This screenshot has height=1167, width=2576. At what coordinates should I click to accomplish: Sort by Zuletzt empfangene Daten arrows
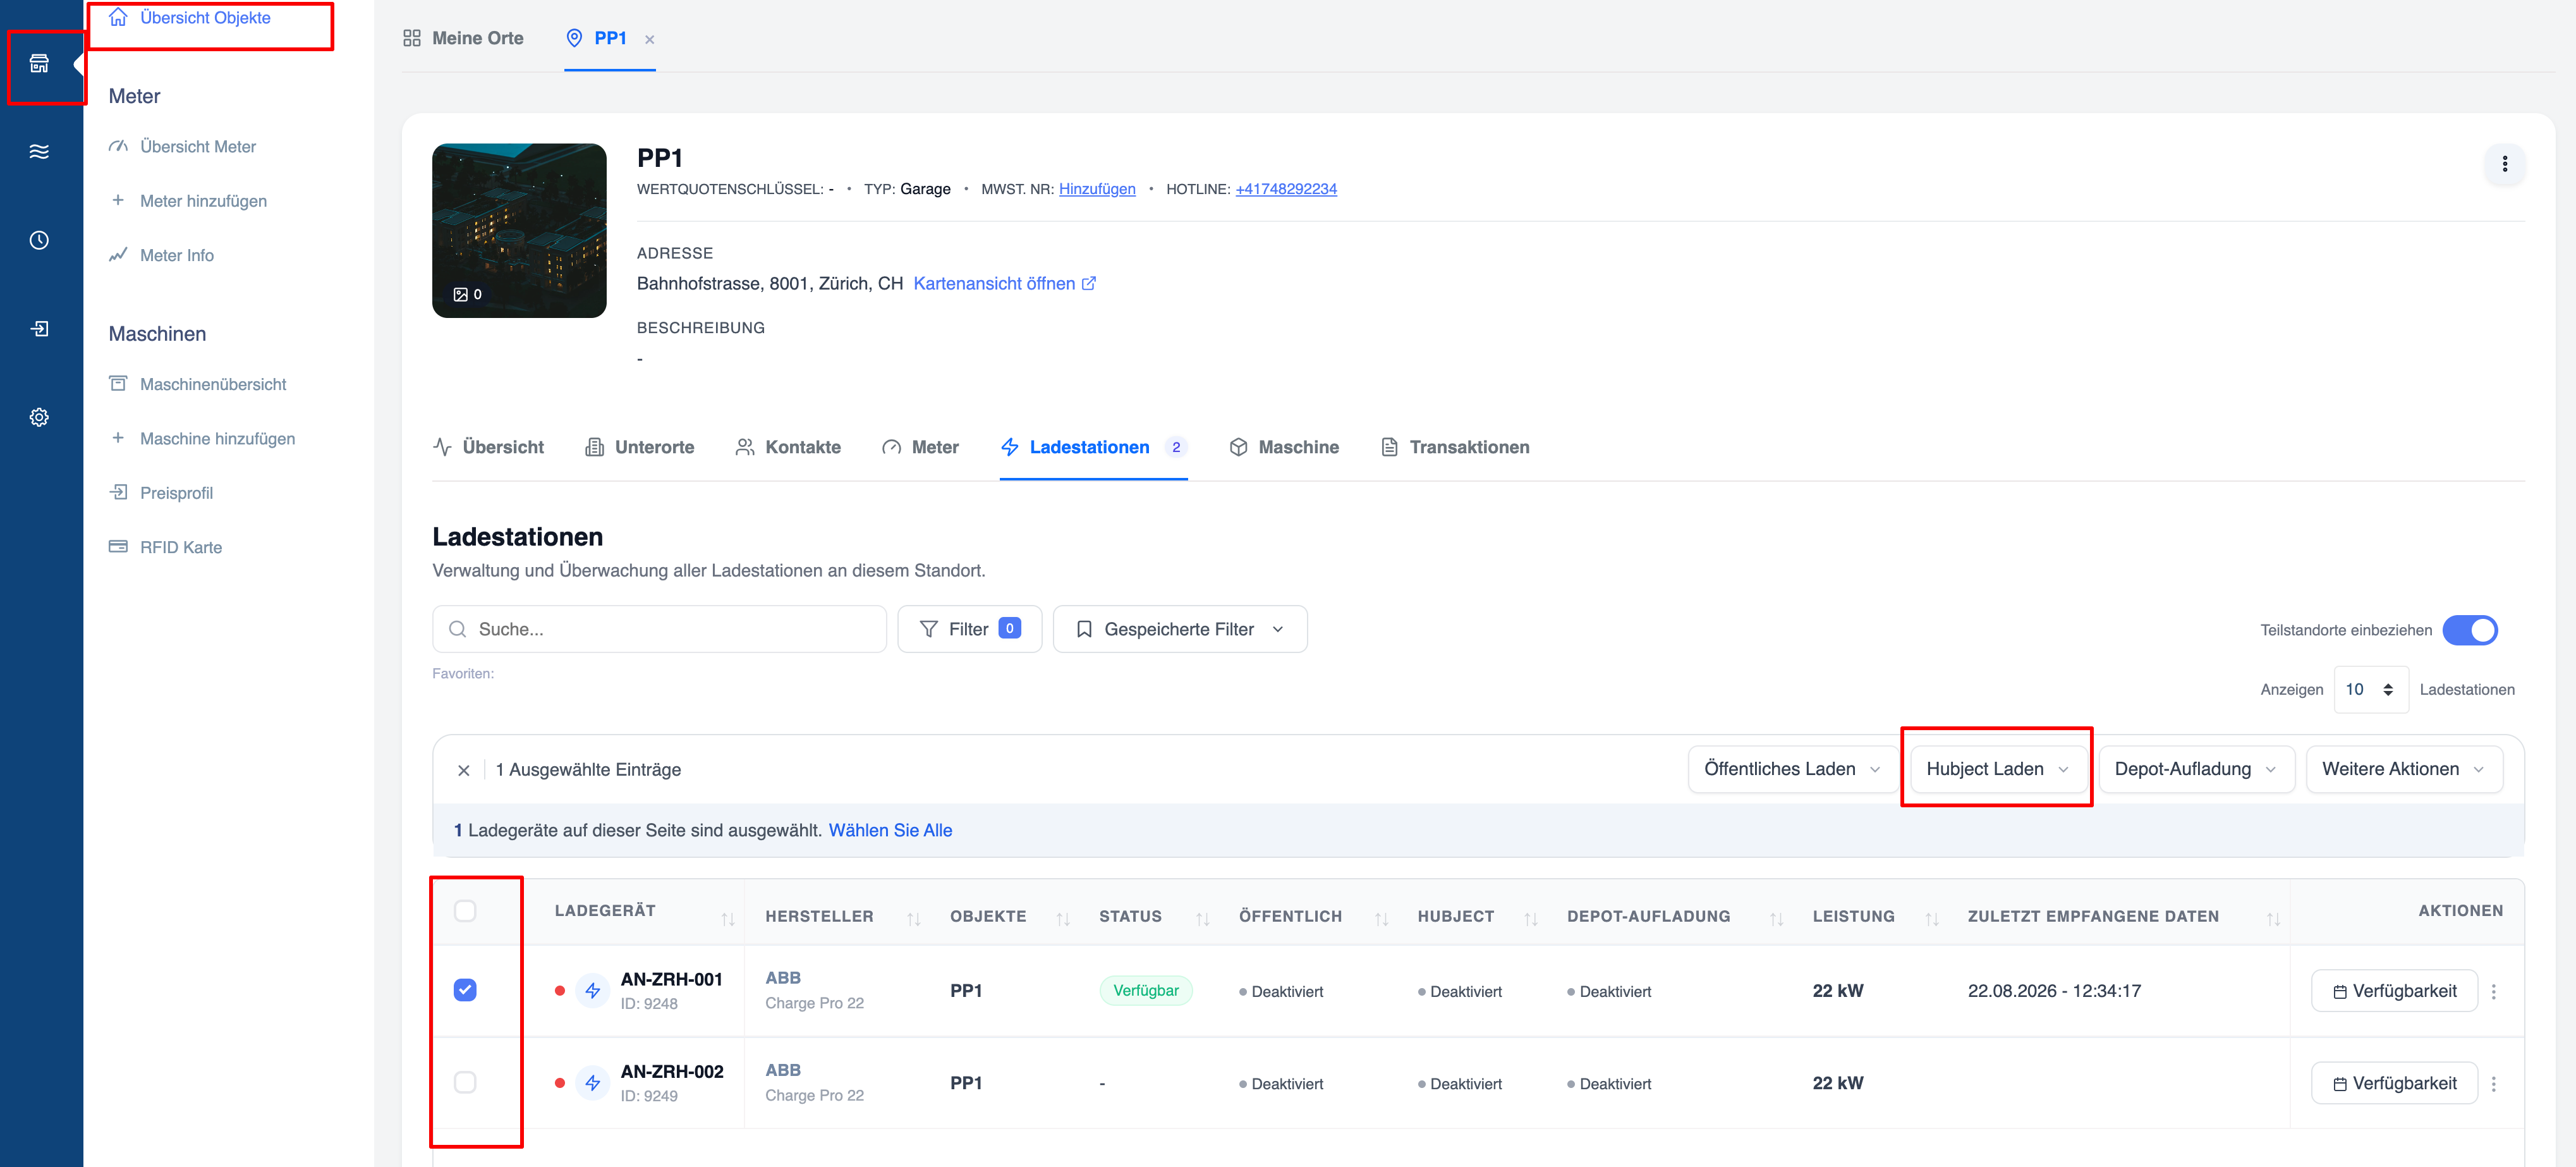pos(2273,919)
